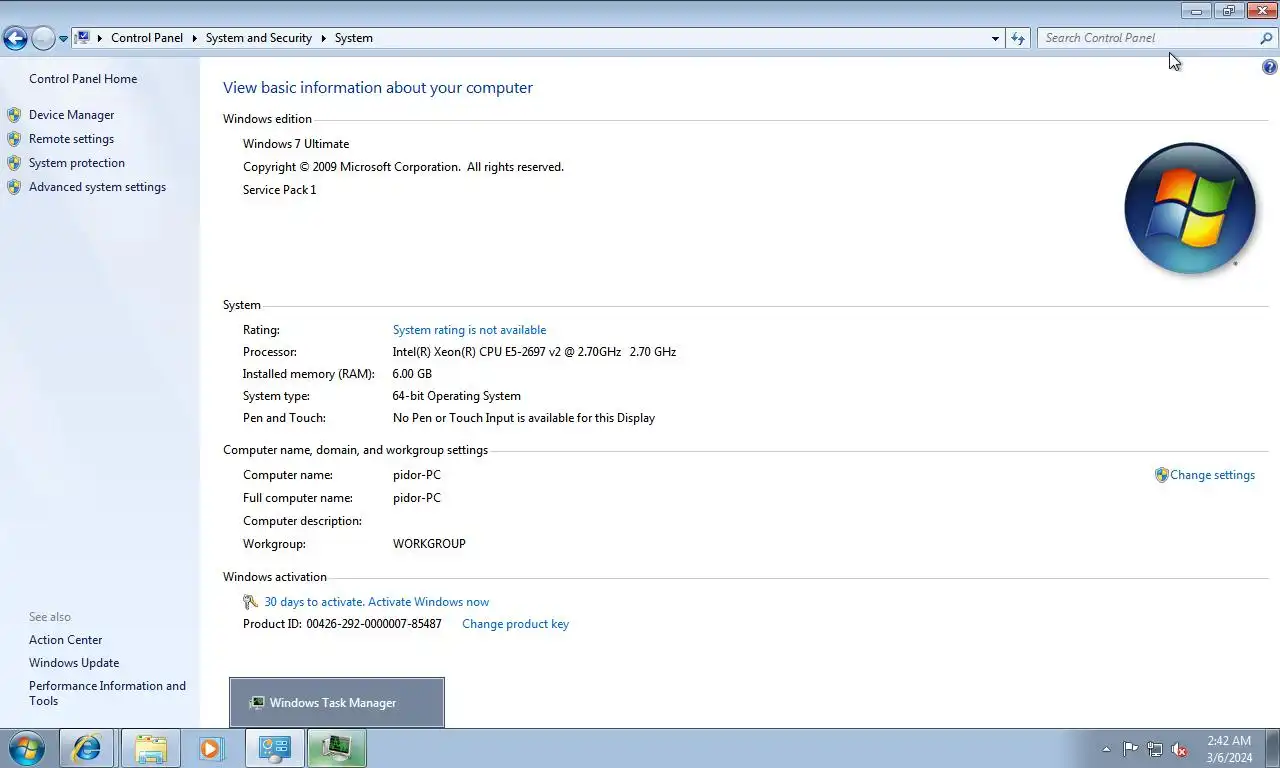Click shield icon beside System protection
Screen dimensions: 1280x768
click(14, 163)
